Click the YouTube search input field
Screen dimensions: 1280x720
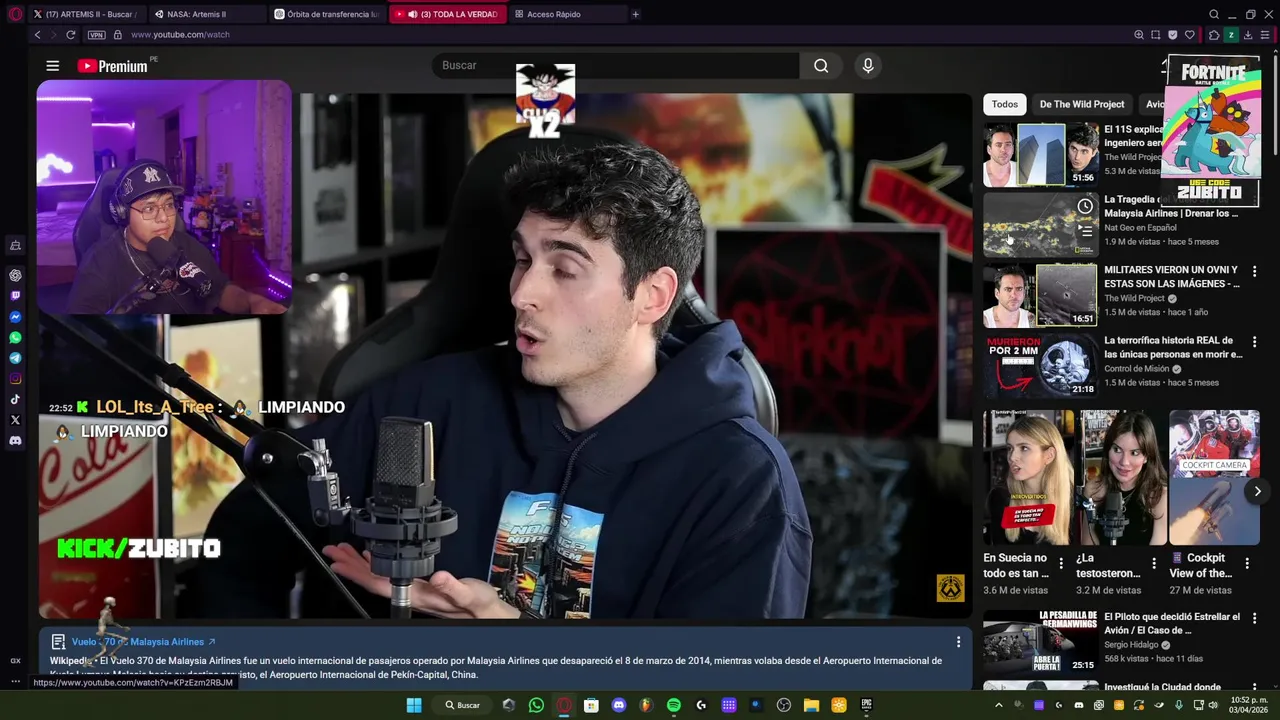[x=616, y=66]
